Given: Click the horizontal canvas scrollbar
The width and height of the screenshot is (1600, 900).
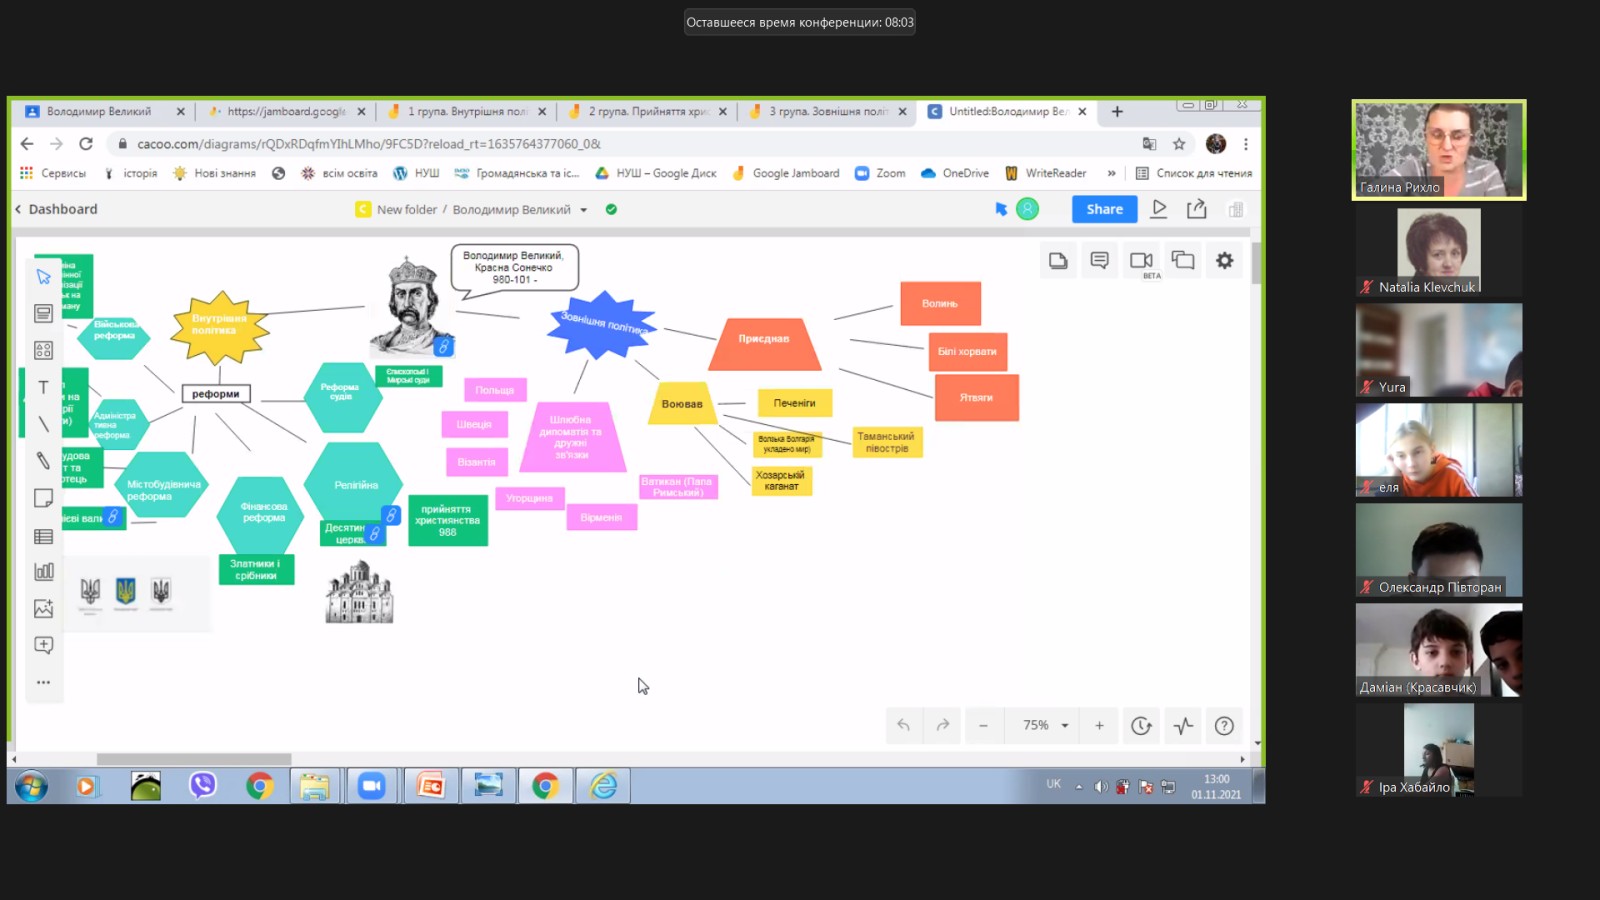Looking at the screenshot, I should (x=193, y=759).
